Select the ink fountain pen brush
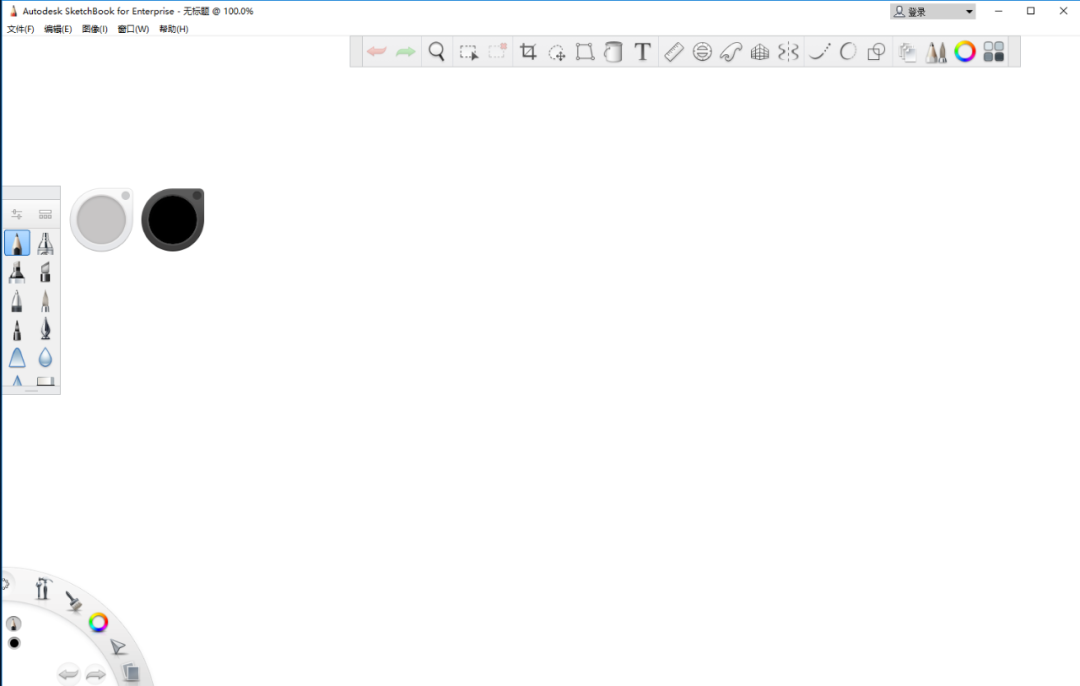The image size is (1080, 686). (x=45, y=329)
